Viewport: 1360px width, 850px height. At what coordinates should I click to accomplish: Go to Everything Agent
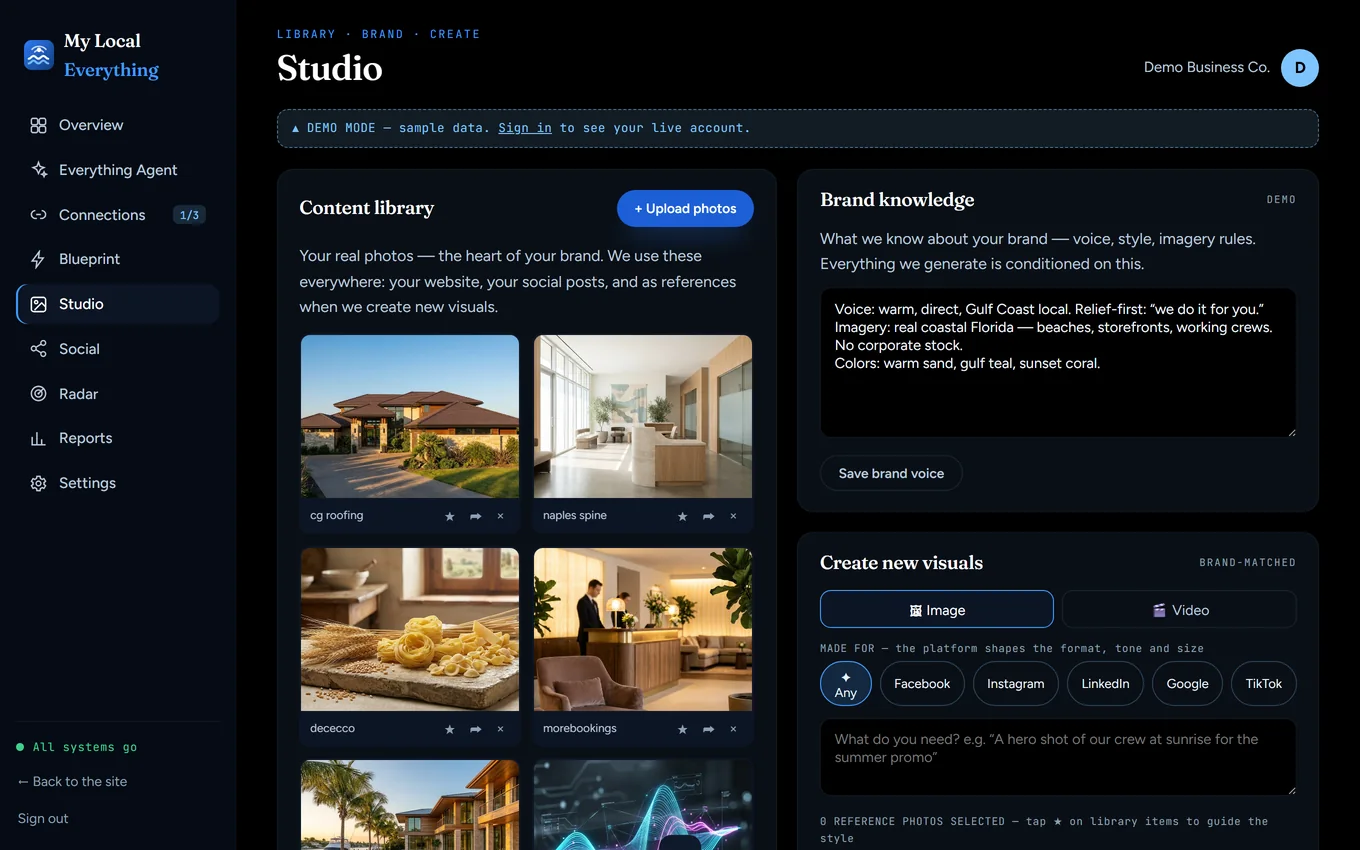pos(118,170)
